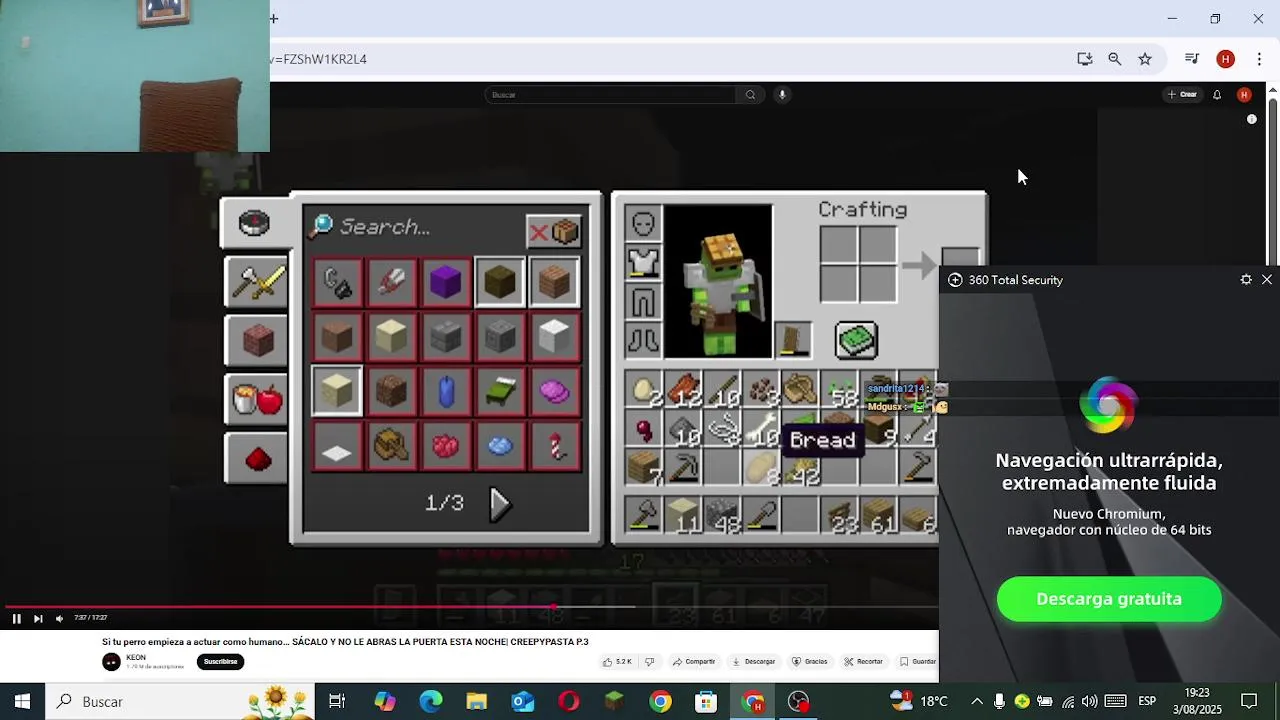The height and width of the screenshot is (720, 1280).
Task: Select the magenta dye recipe
Action: 554,391
